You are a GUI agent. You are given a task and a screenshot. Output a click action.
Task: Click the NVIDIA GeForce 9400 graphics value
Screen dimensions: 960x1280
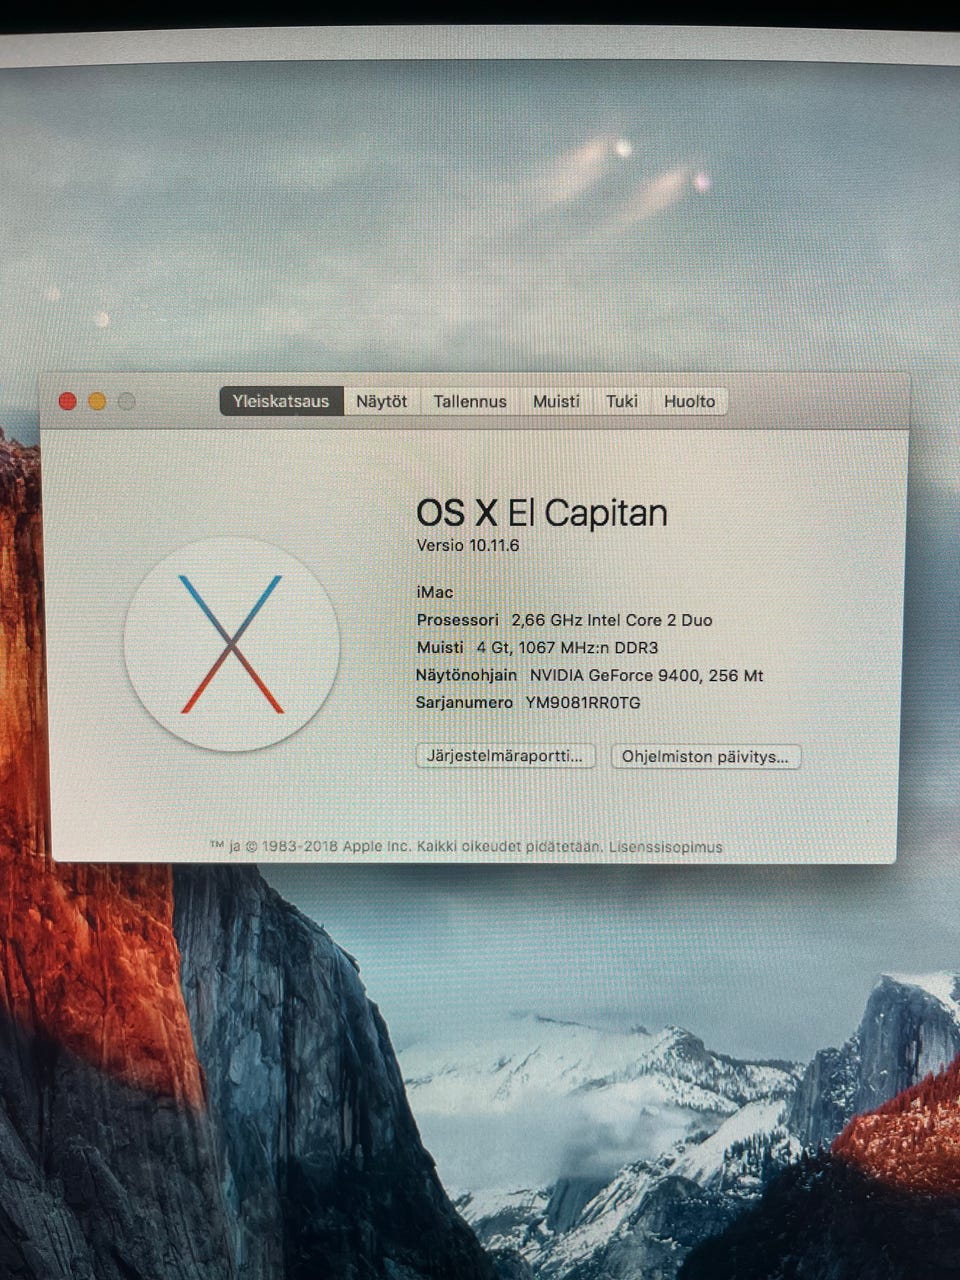click(646, 676)
